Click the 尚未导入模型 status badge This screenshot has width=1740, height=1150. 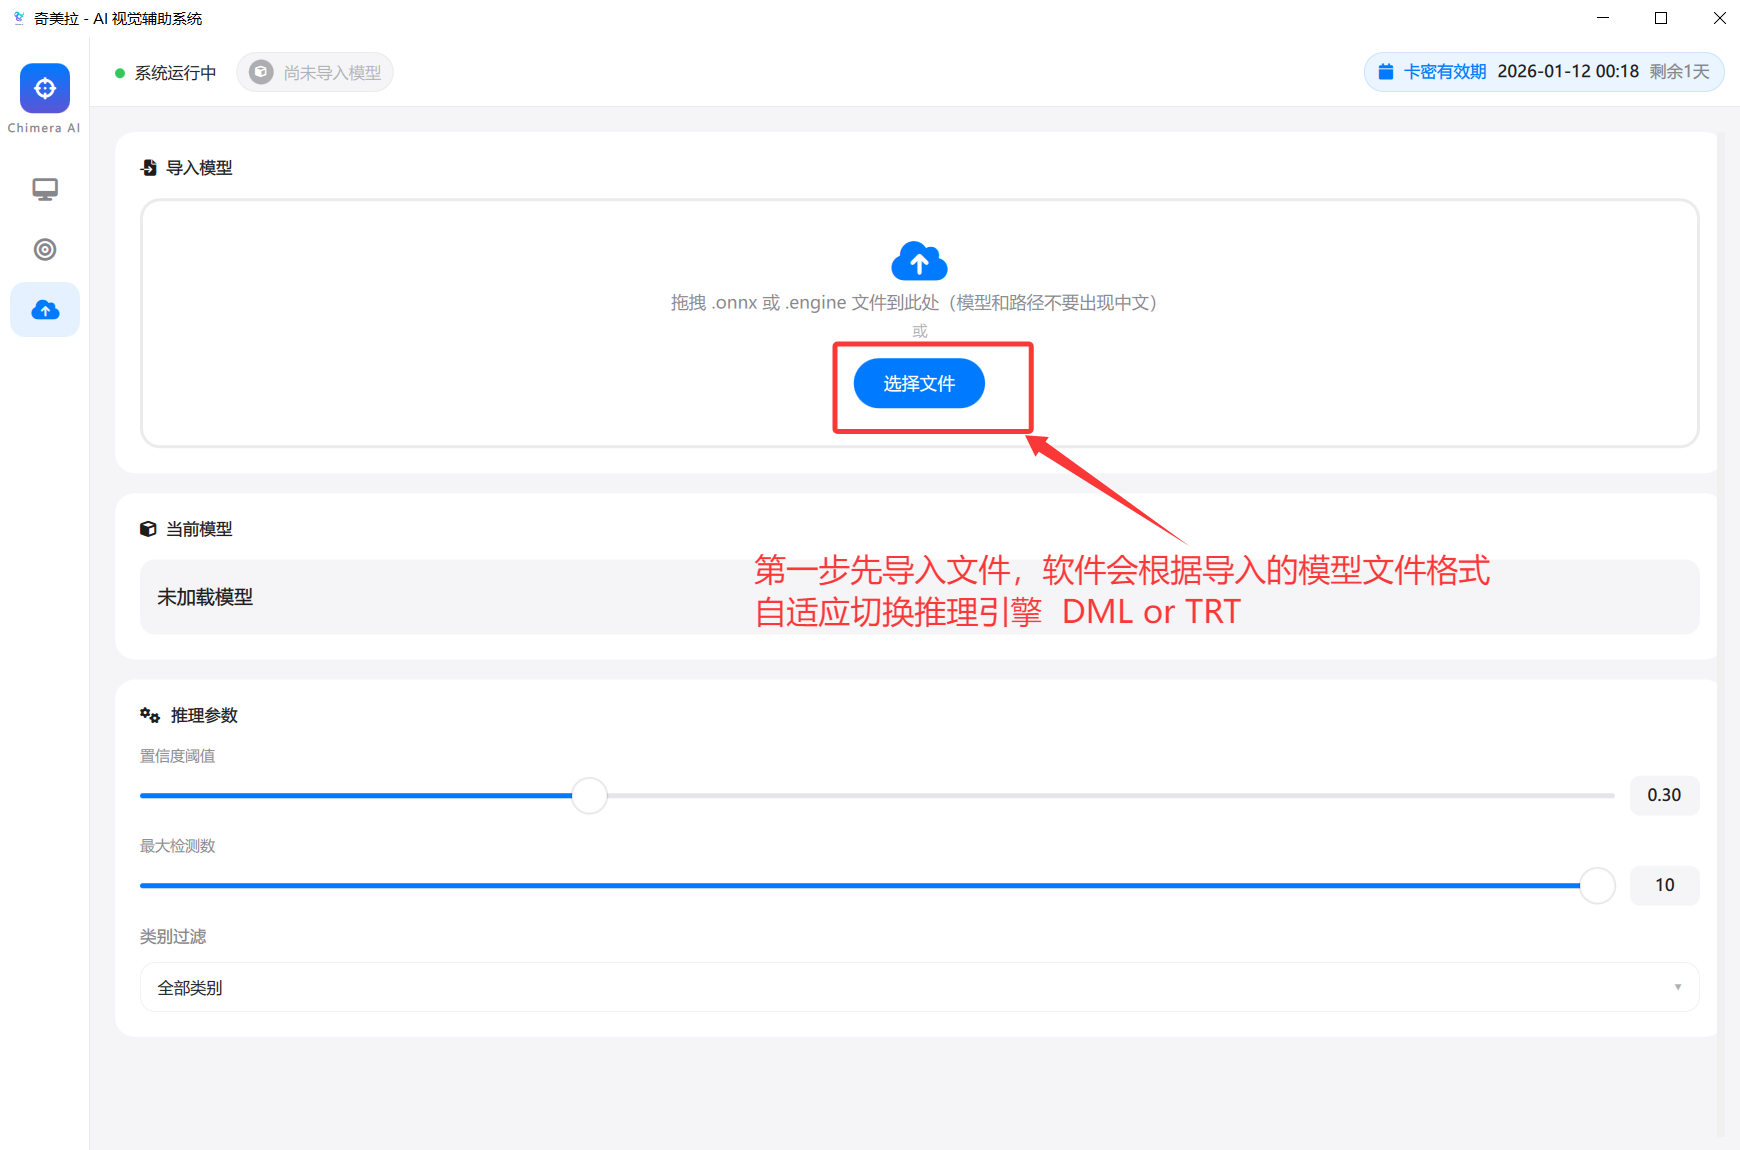pyautogui.click(x=315, y=72)
